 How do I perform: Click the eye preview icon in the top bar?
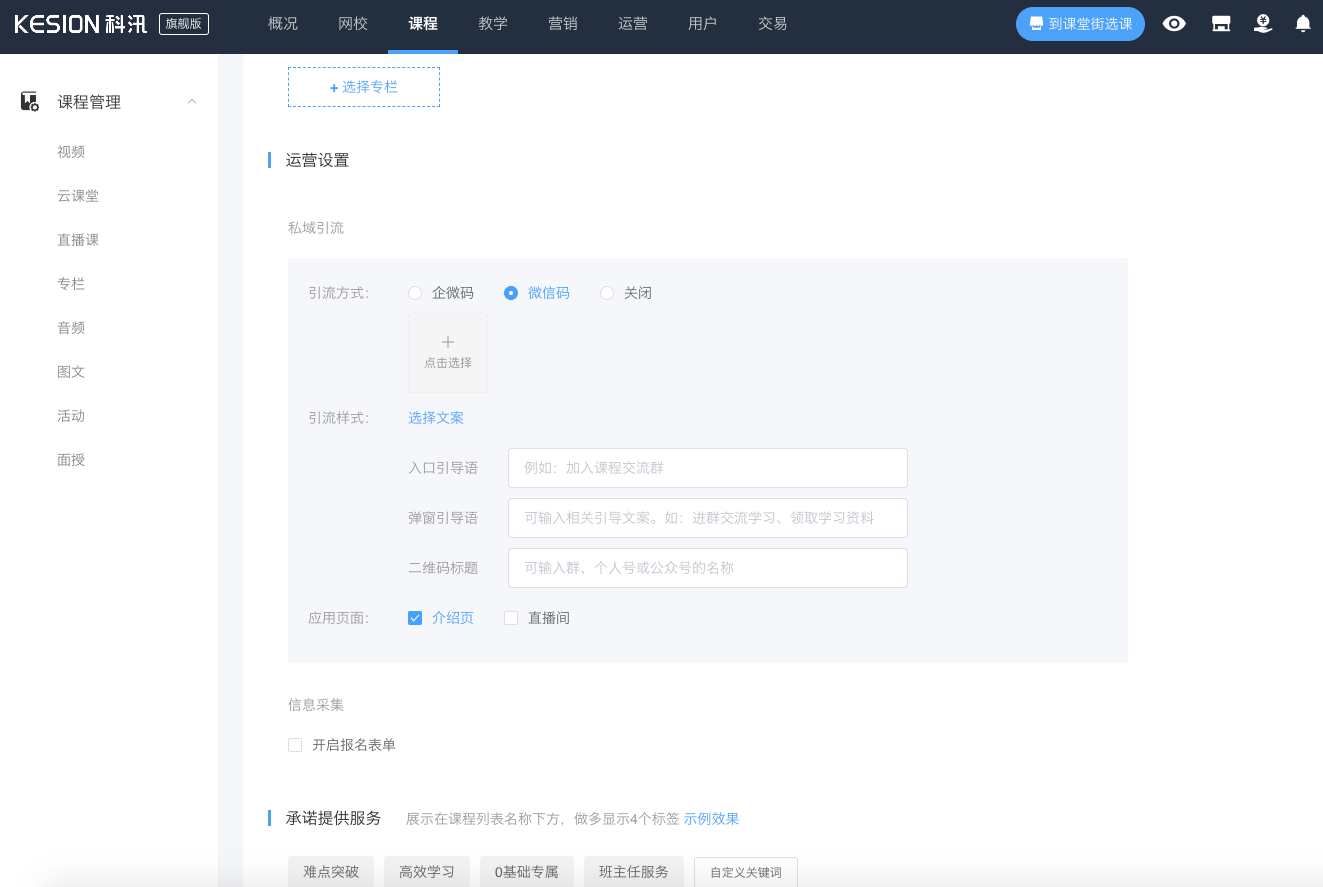pos(1173,23)
